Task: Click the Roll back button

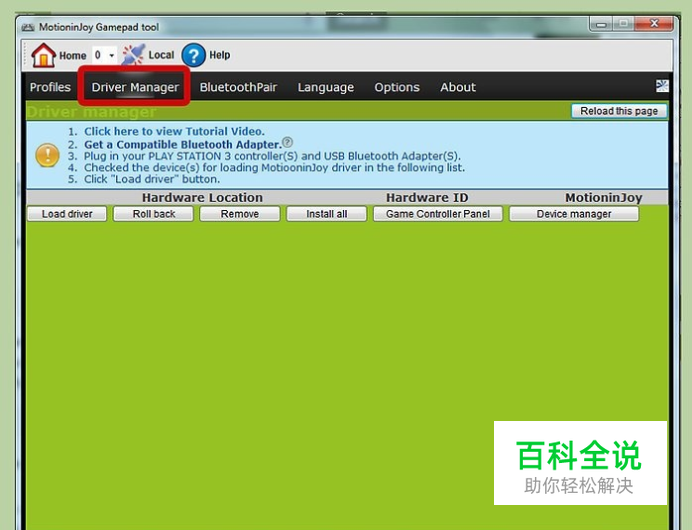Action: click(x=154, y=214)
